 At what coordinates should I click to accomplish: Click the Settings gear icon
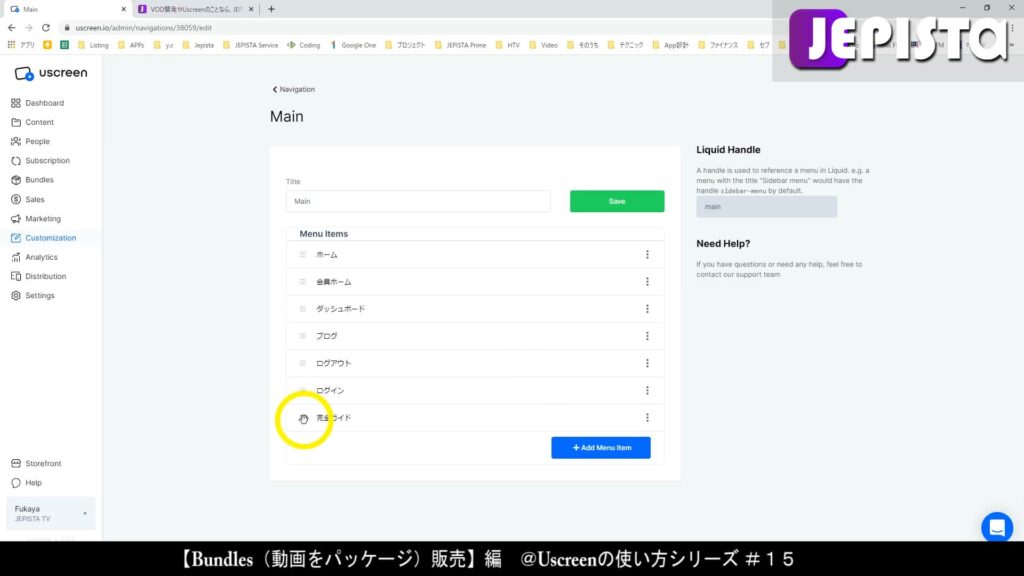[16, 296]
